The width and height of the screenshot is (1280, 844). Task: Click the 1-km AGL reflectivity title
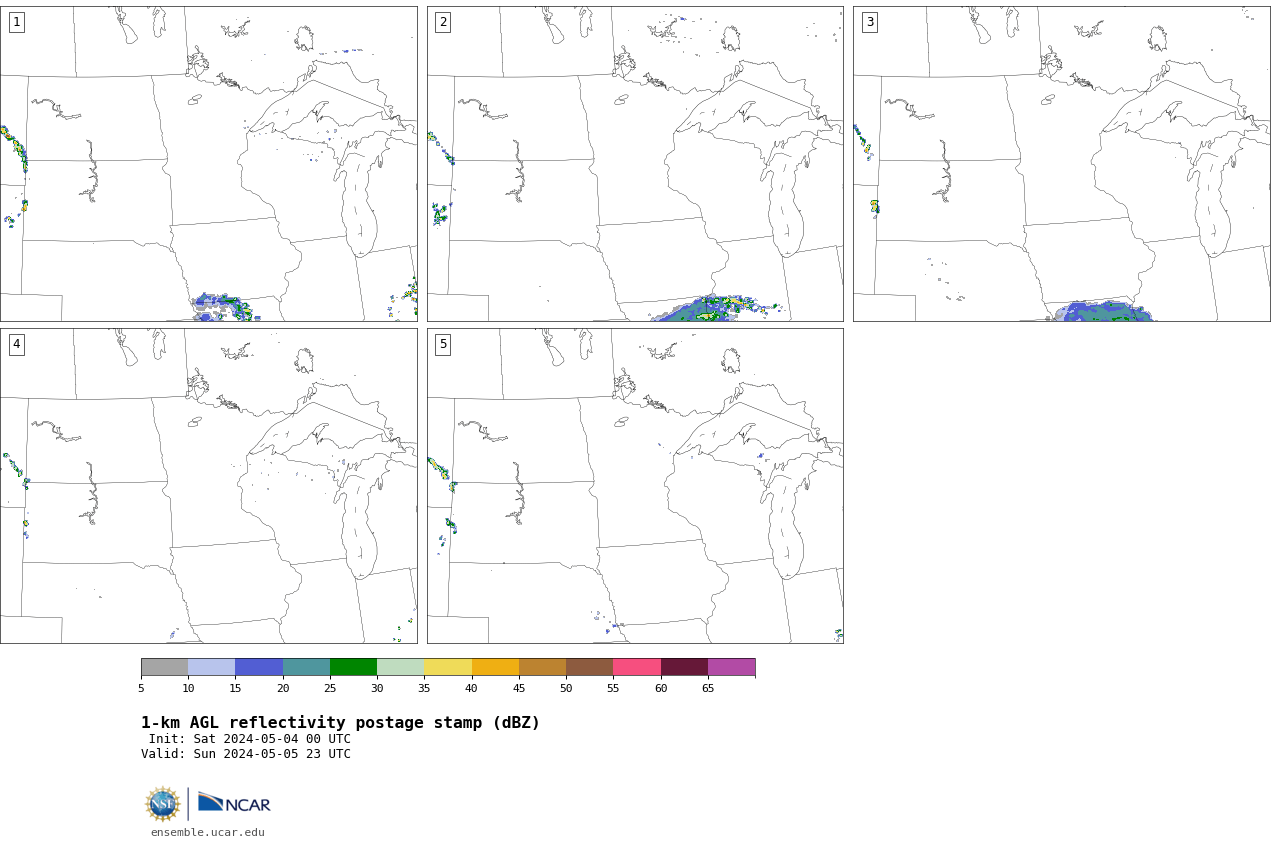pyautogui.click(x=340, y=723)
